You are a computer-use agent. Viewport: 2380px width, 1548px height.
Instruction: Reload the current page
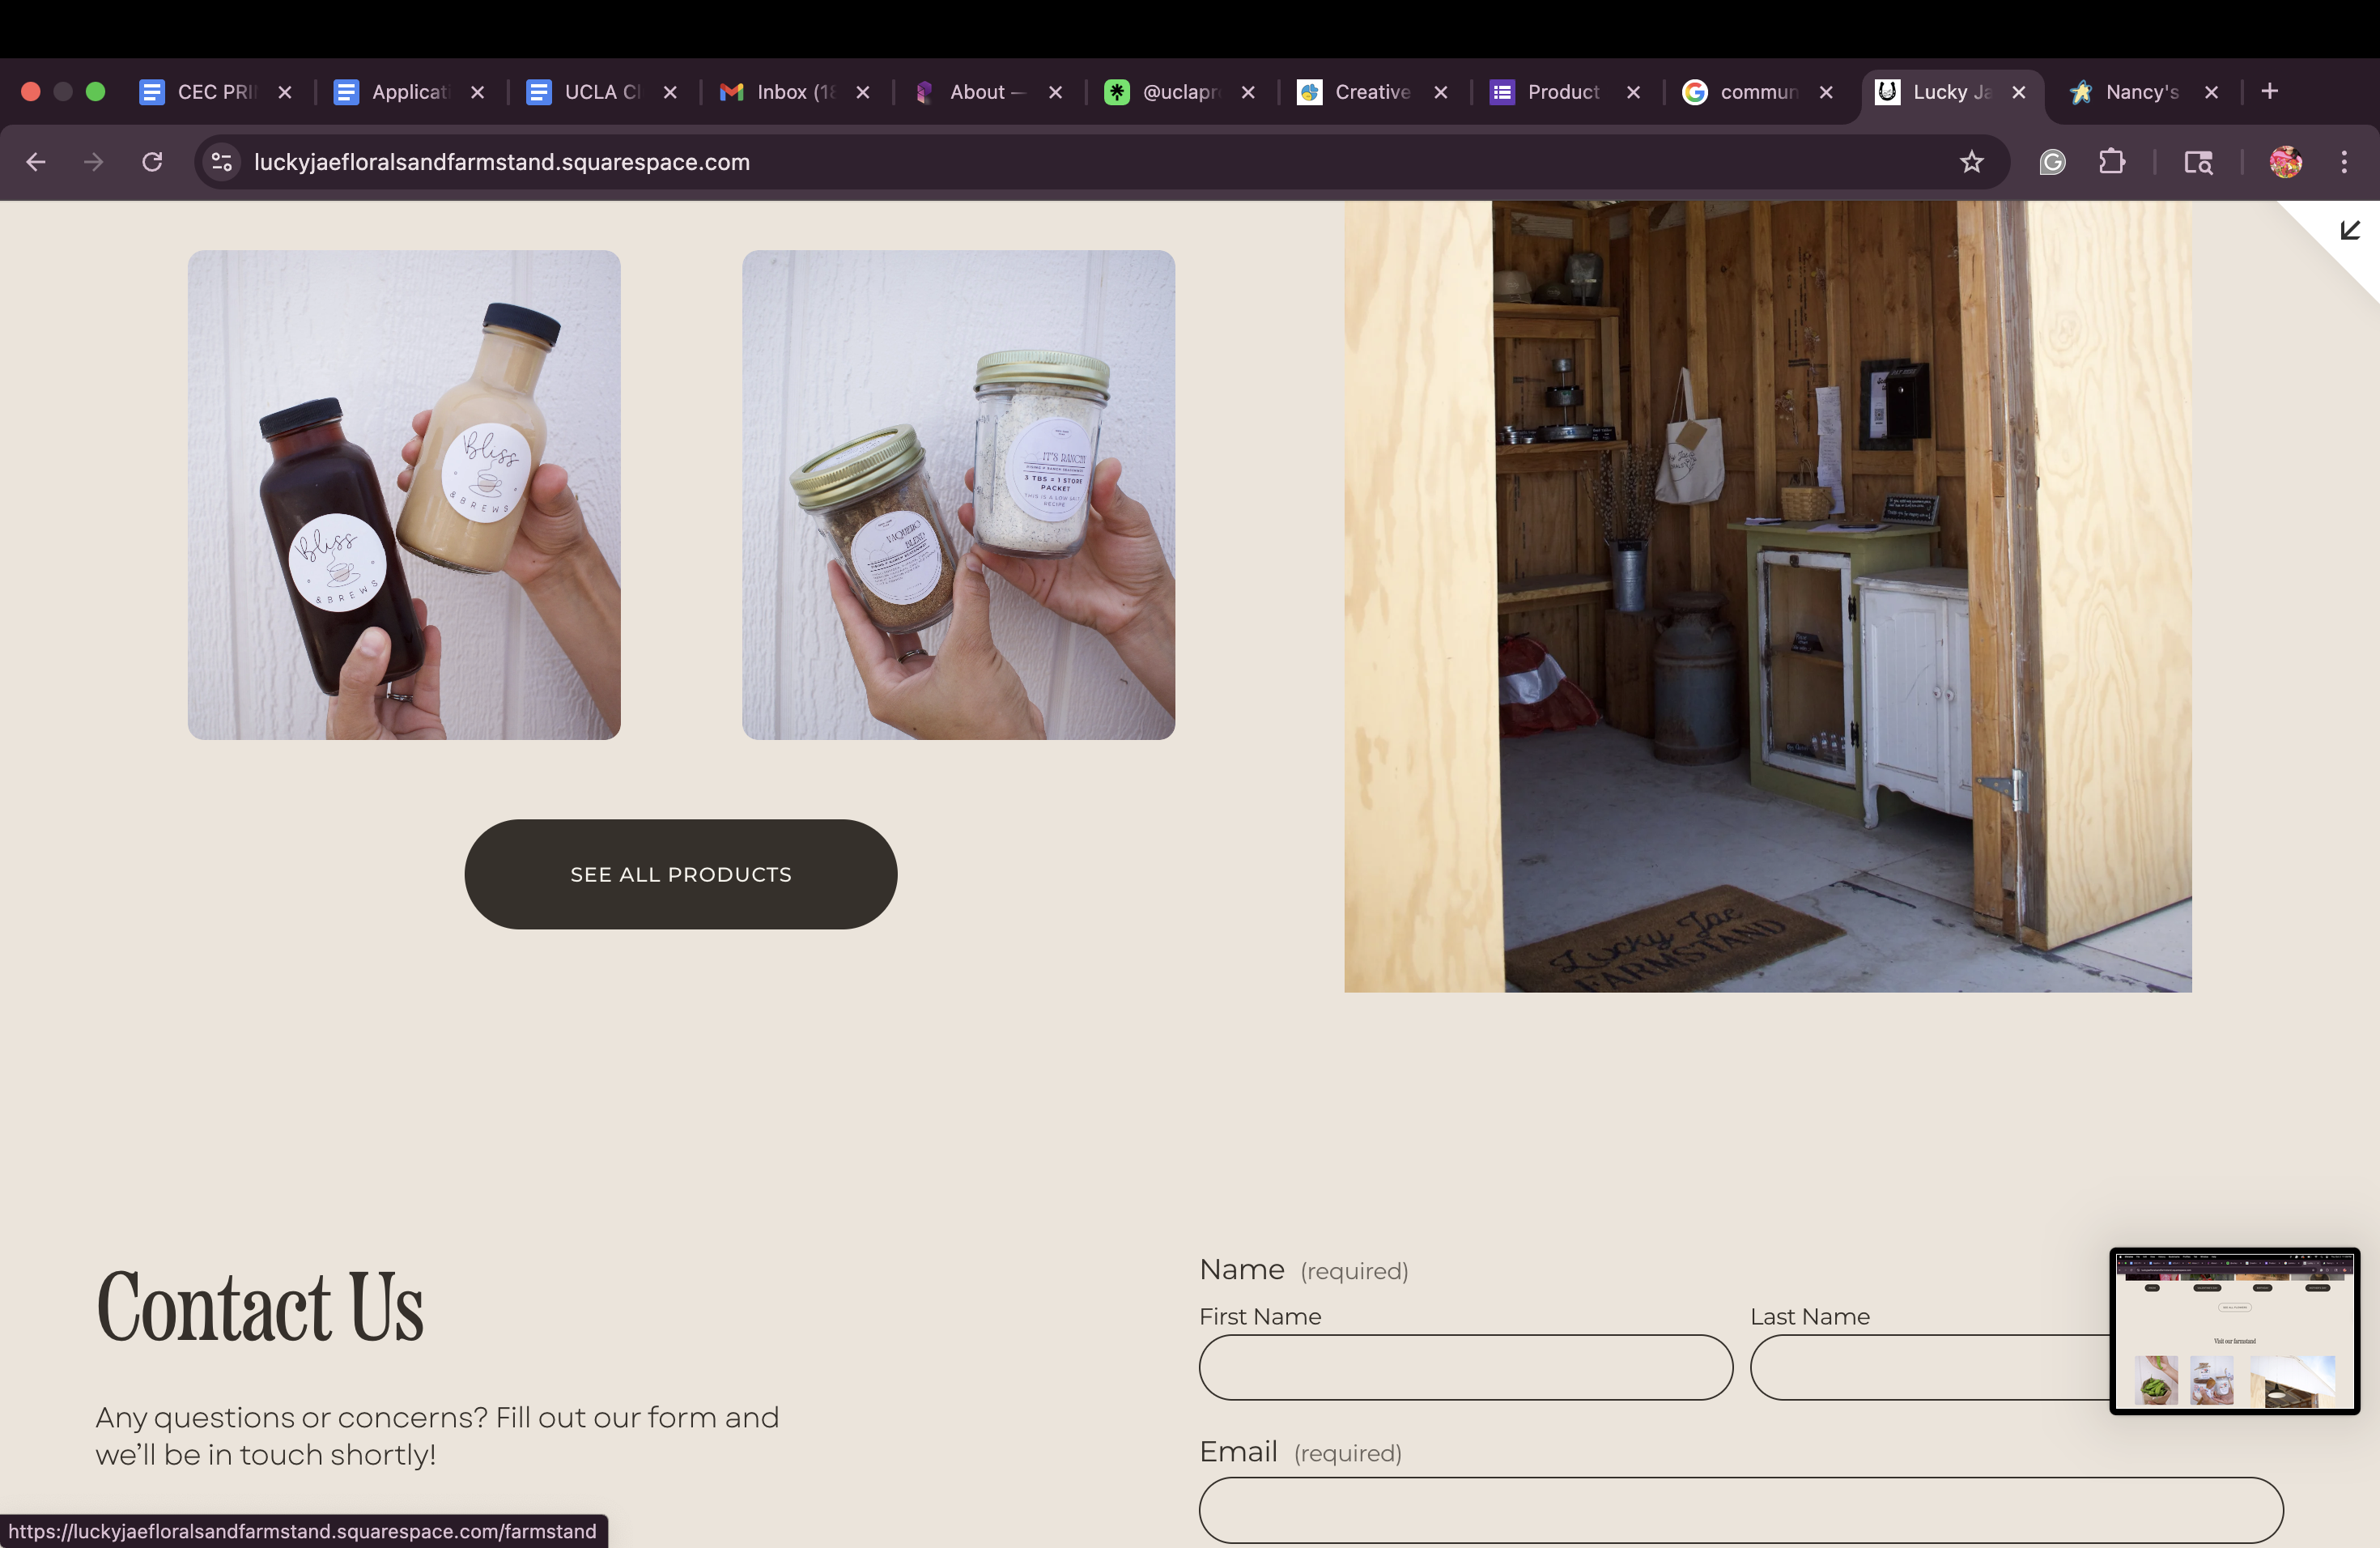(x=152, y=162)
